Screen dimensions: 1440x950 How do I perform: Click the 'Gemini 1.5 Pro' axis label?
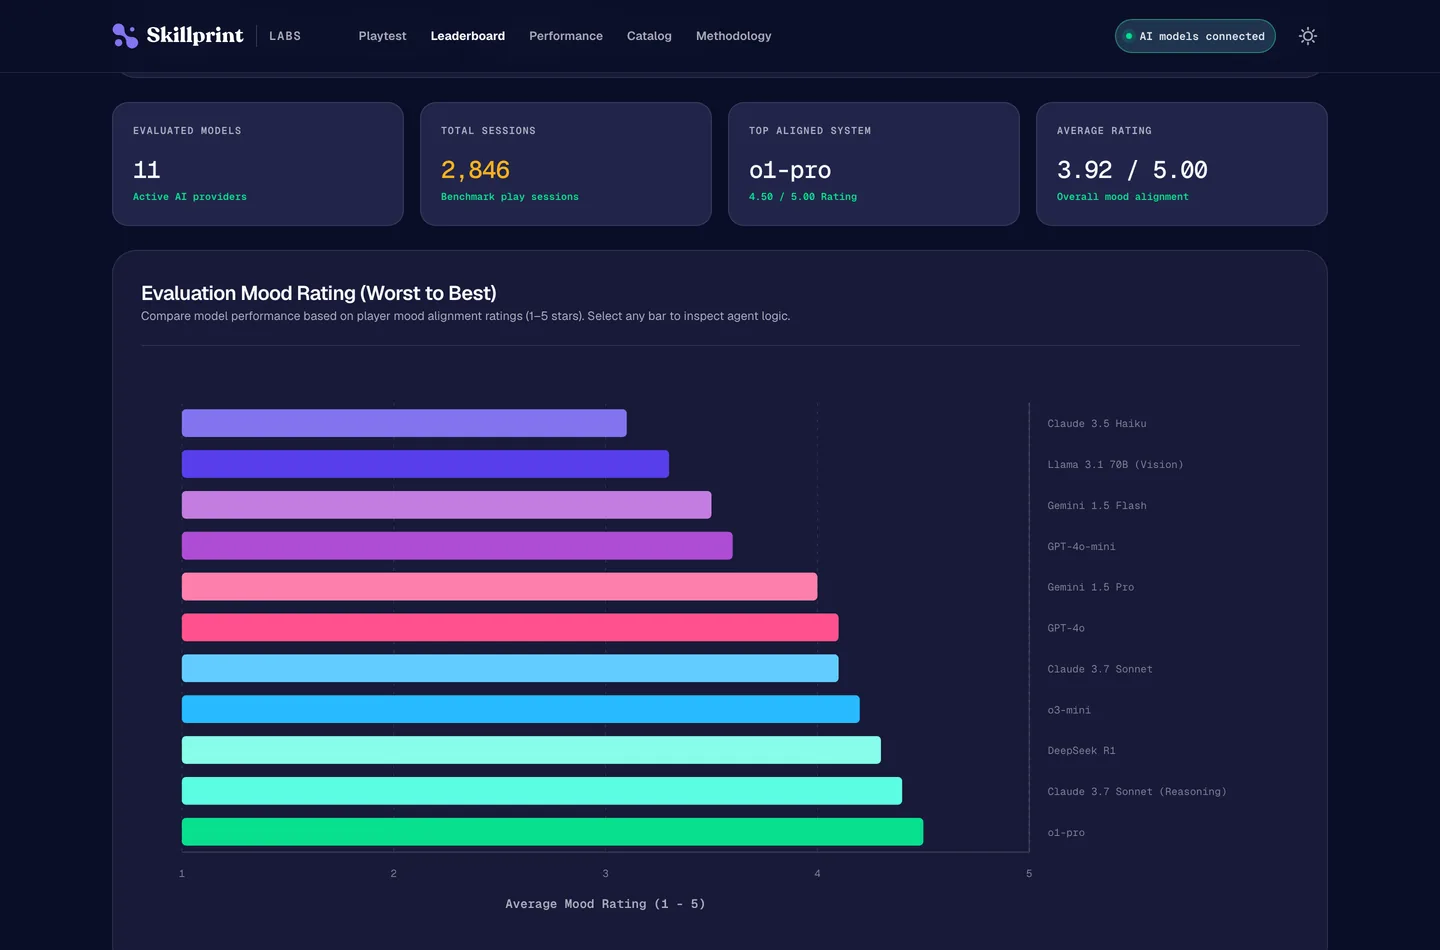(1090, 588)
